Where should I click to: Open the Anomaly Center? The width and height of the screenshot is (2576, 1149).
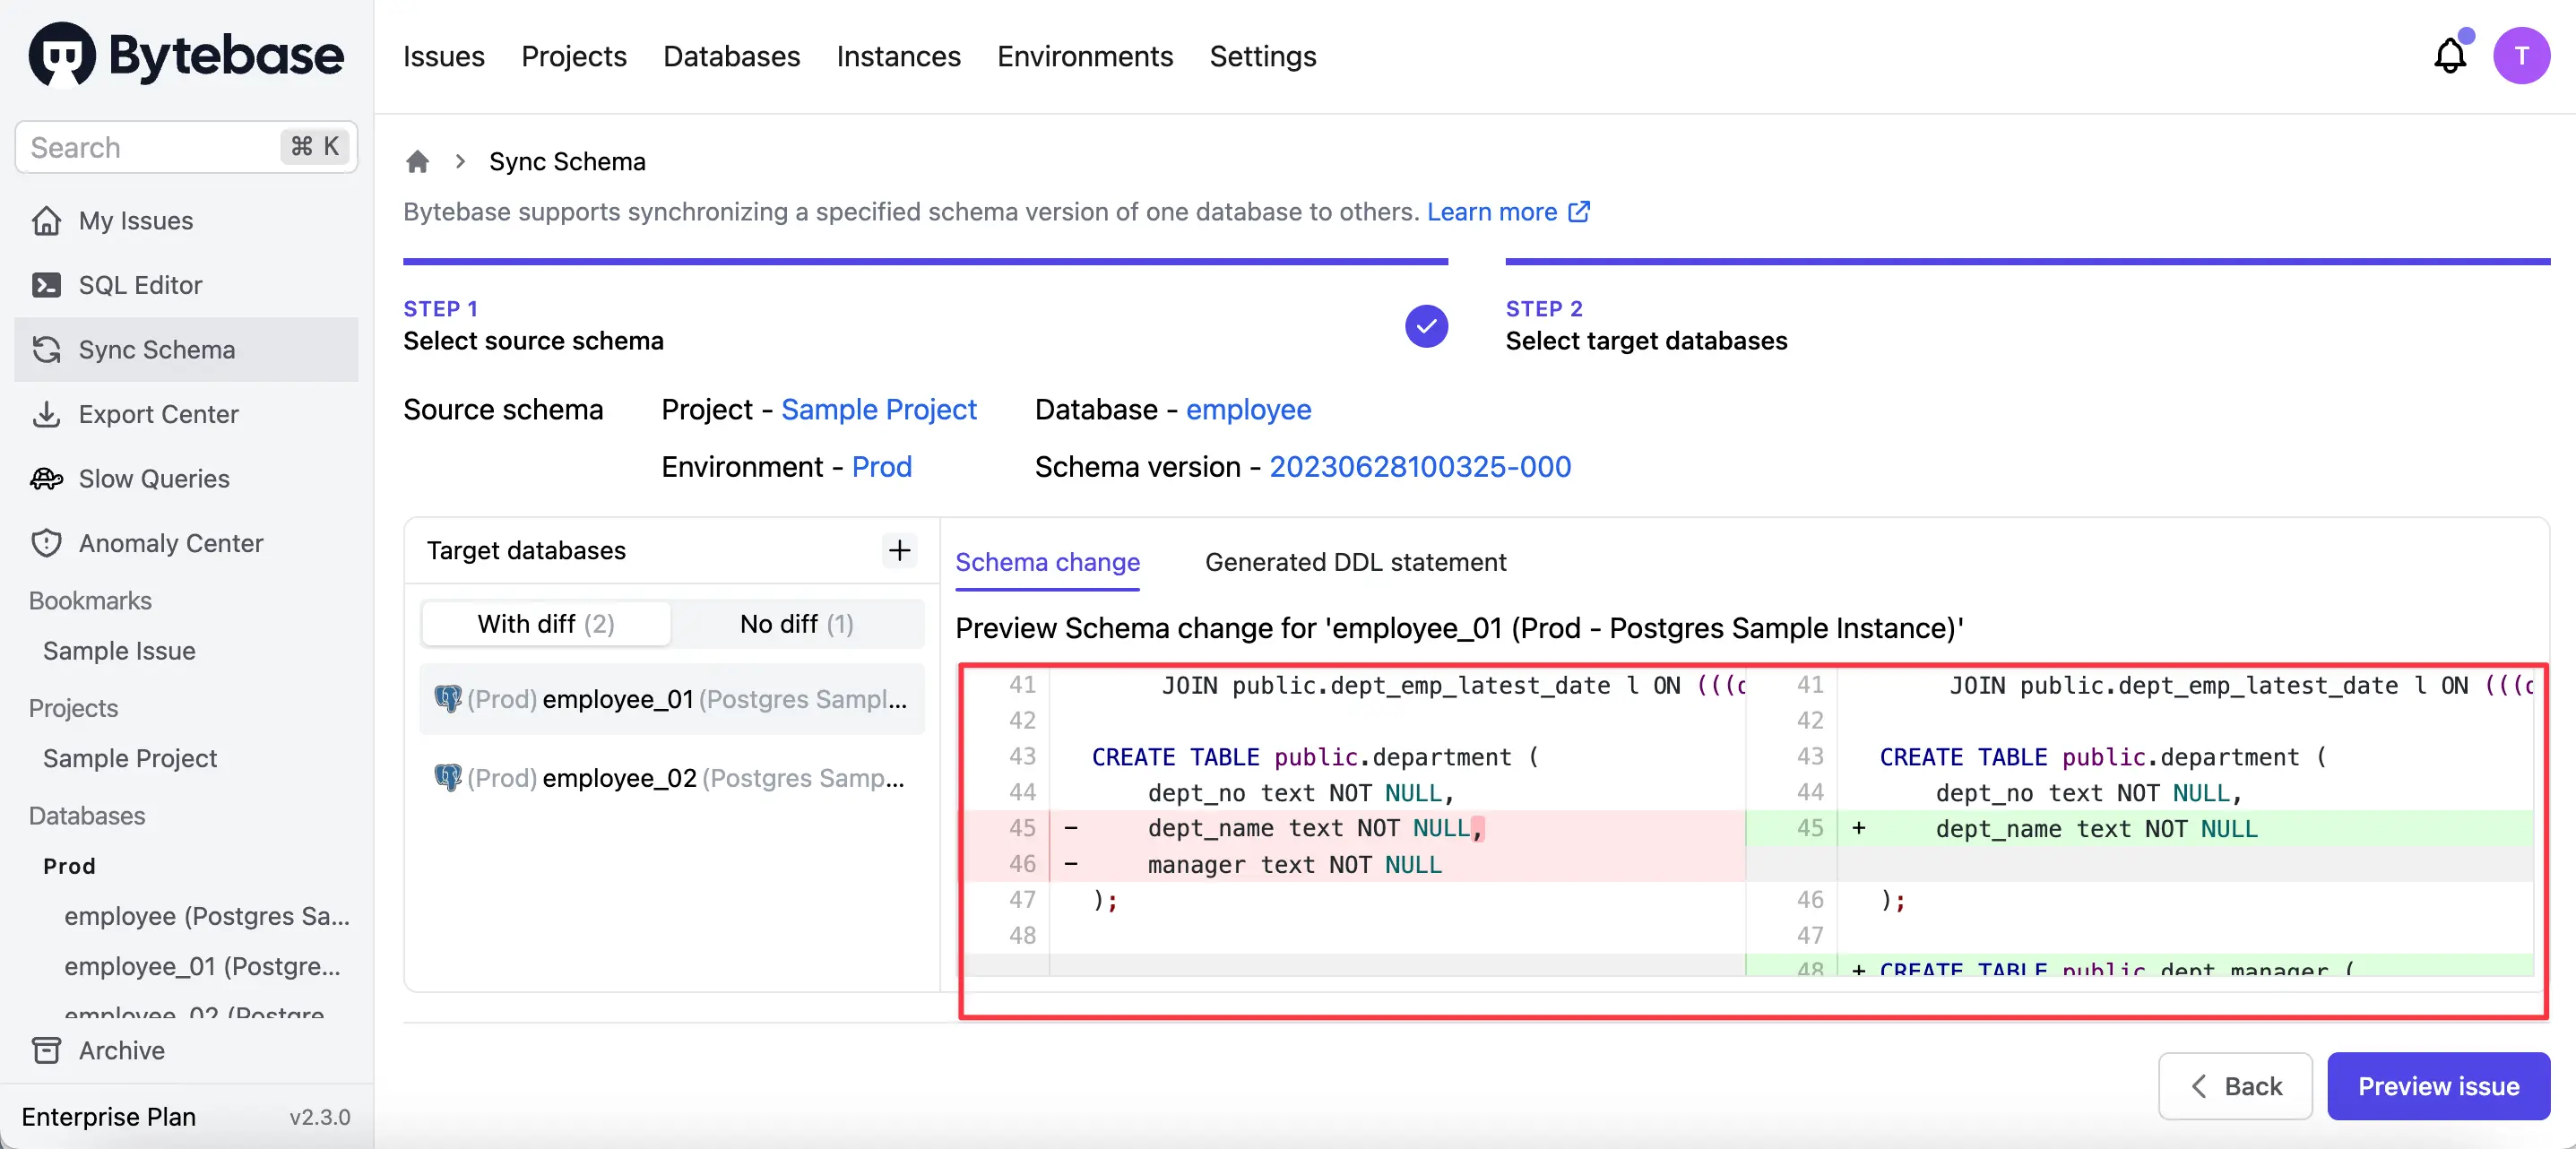[170, 542]
